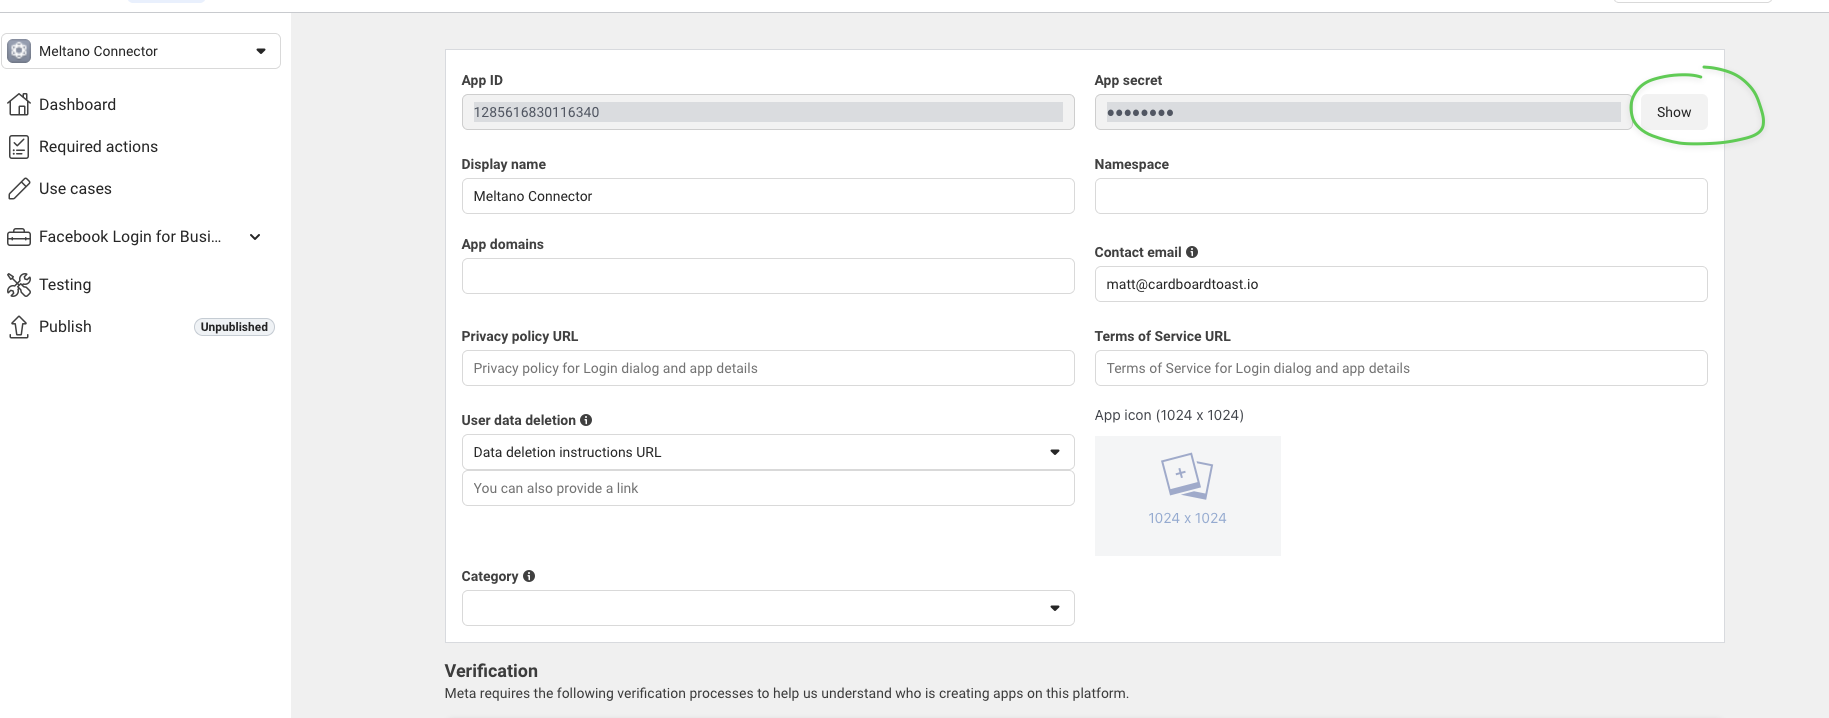Click the Contact email info icon
Viewport: 1829px width, 718px height.
coord(1192,252)
